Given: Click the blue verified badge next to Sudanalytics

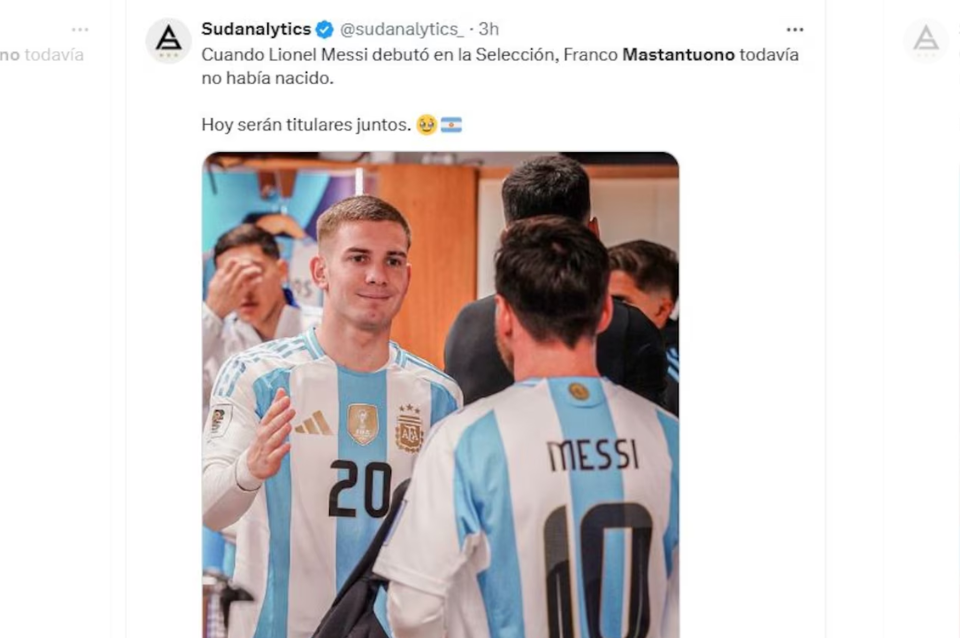Looking at the screenshot, I should tap(324, 29).
